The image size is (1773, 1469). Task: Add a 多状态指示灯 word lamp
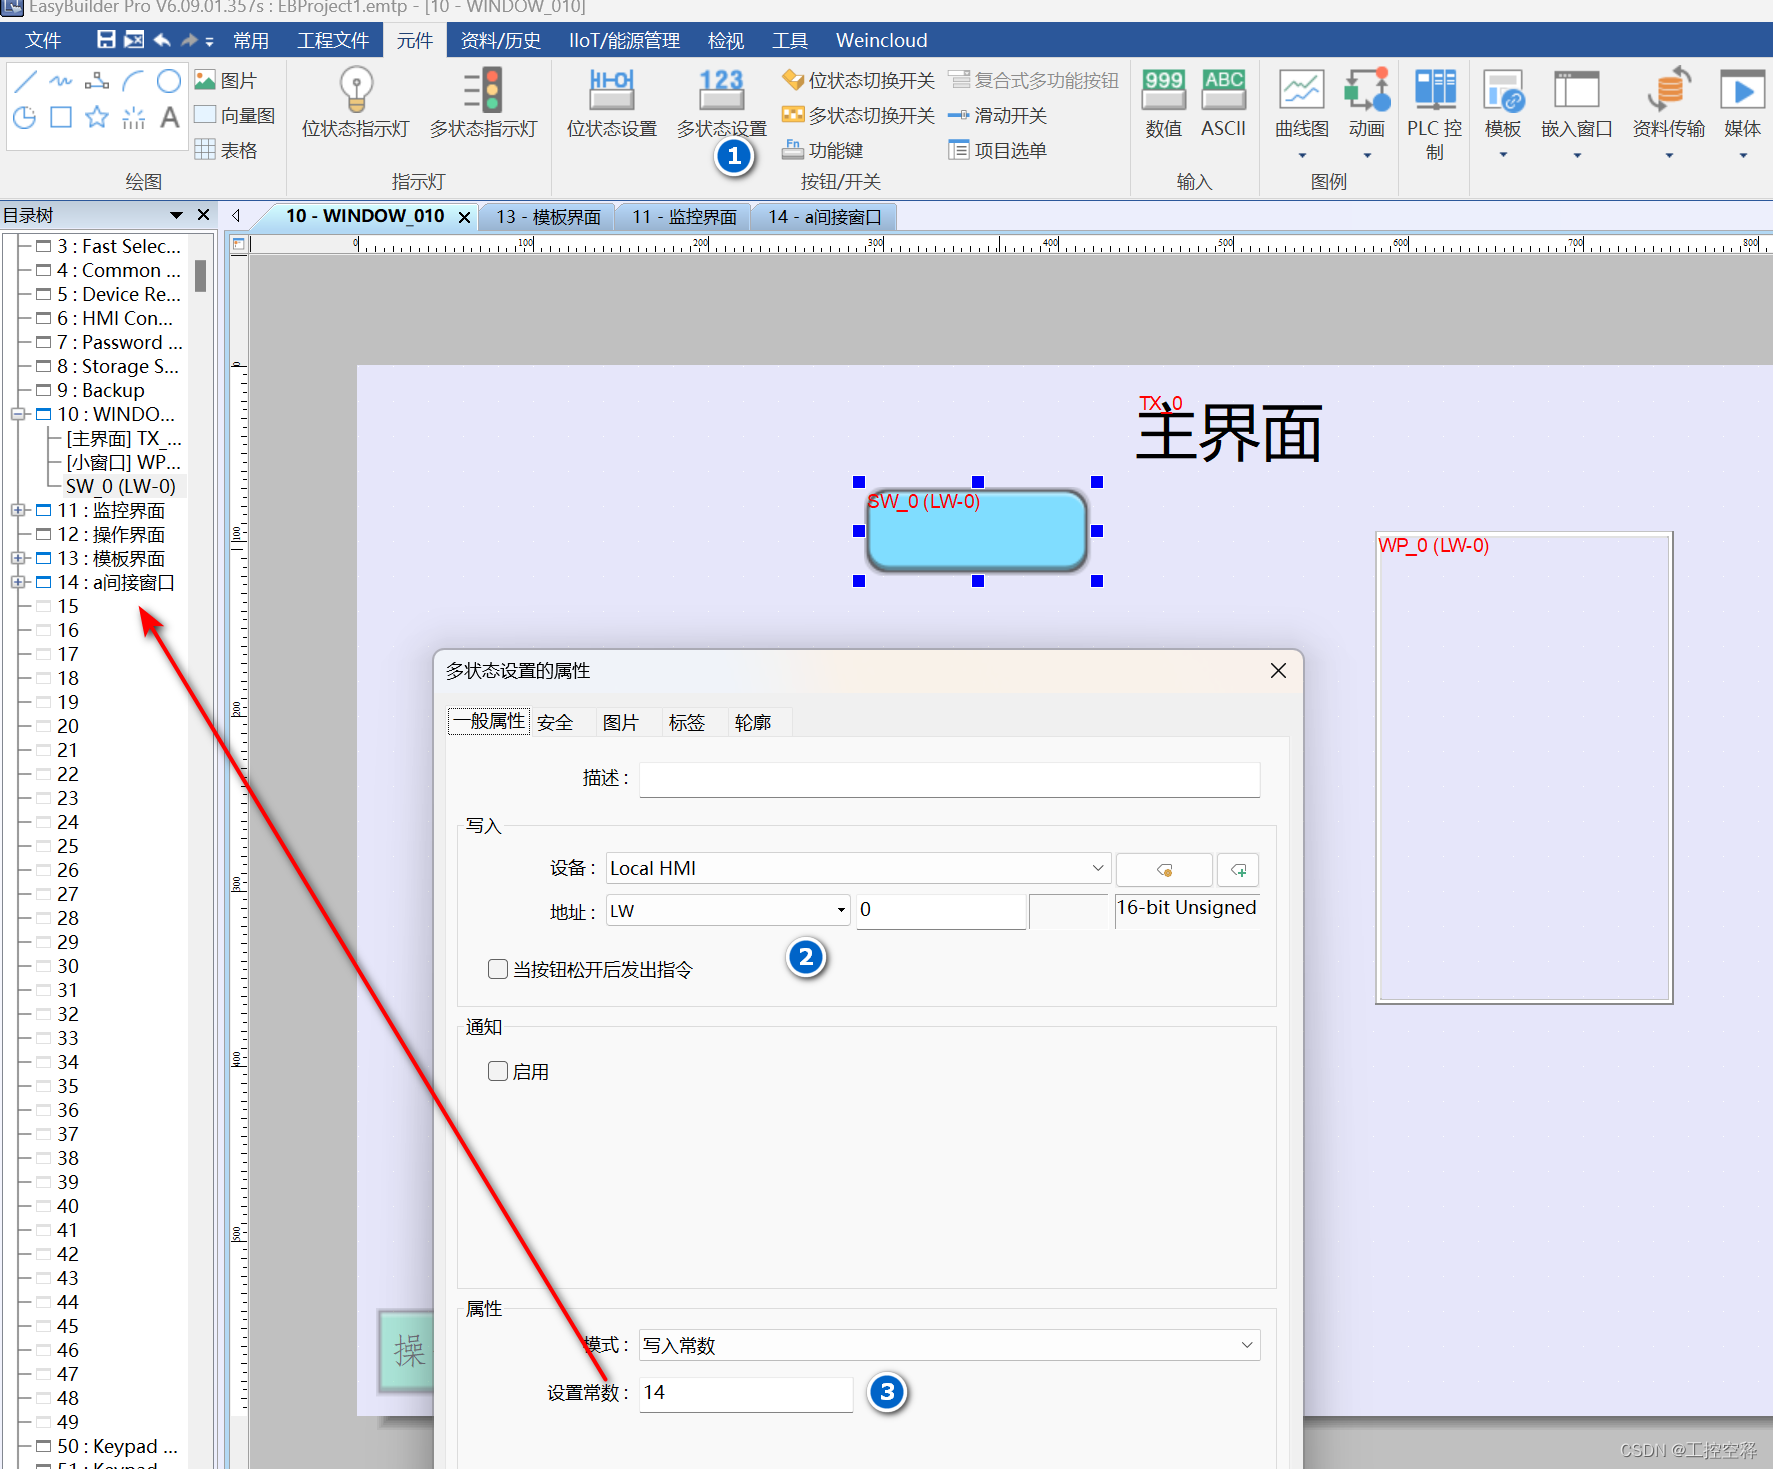483,102
